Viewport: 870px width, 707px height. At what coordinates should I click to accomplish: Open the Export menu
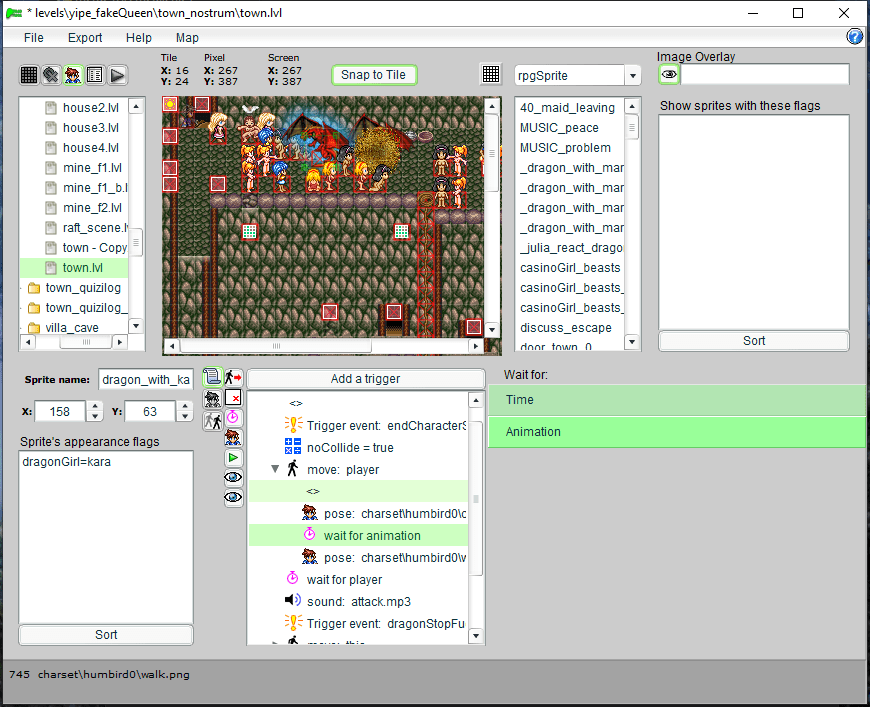click(x=85, y=38)
